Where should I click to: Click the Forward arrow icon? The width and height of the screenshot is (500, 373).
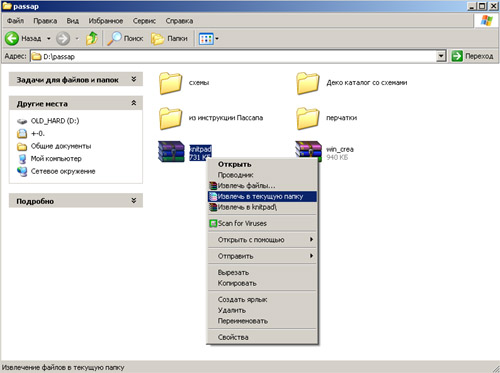[63, 38]
